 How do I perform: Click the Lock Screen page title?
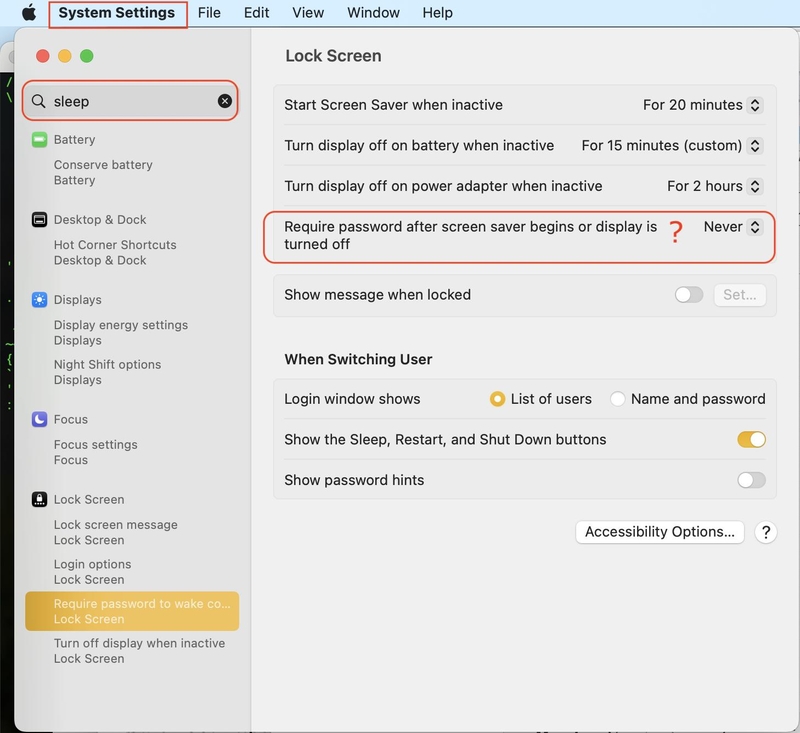333,56
